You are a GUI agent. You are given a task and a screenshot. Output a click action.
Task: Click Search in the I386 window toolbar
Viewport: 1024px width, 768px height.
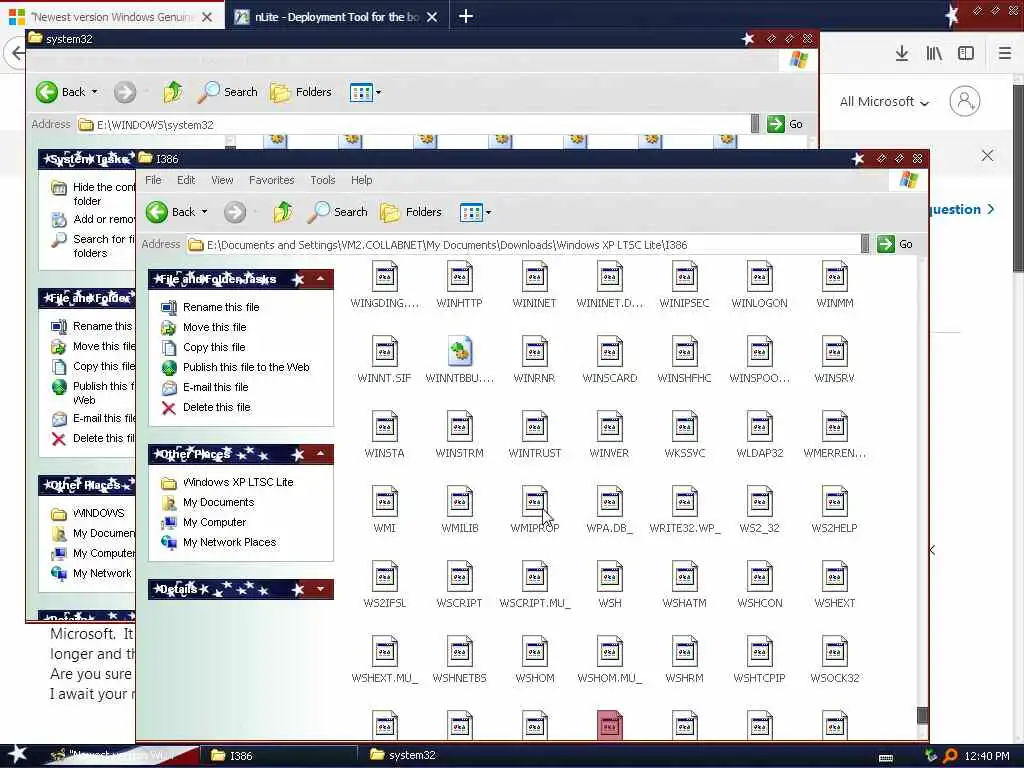tap(338, 212)
